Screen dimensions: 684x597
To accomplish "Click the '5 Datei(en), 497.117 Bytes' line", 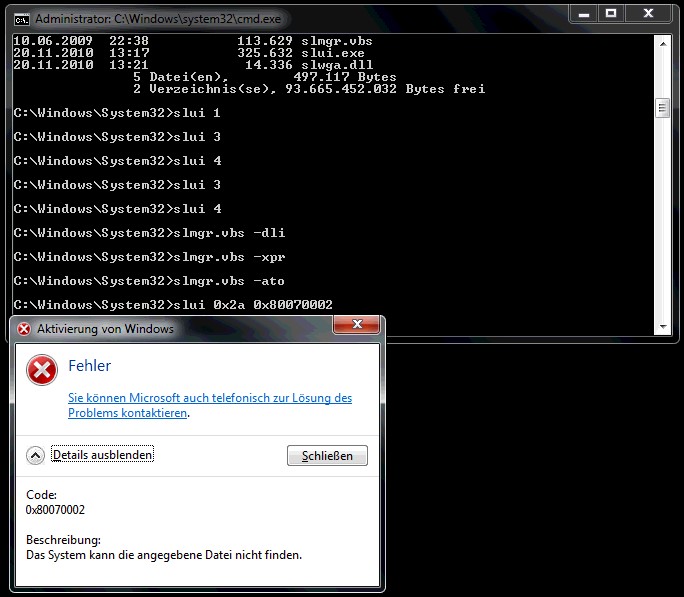I will [265, 77].
